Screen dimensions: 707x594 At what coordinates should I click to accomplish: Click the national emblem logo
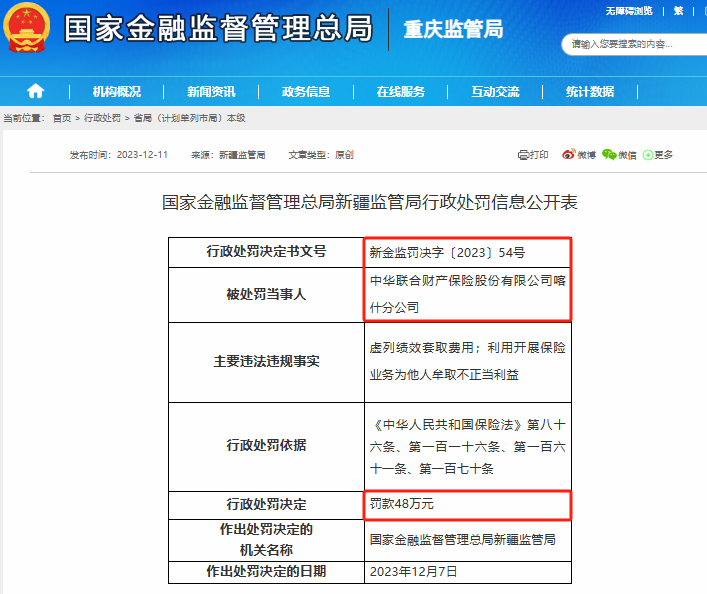26,28
